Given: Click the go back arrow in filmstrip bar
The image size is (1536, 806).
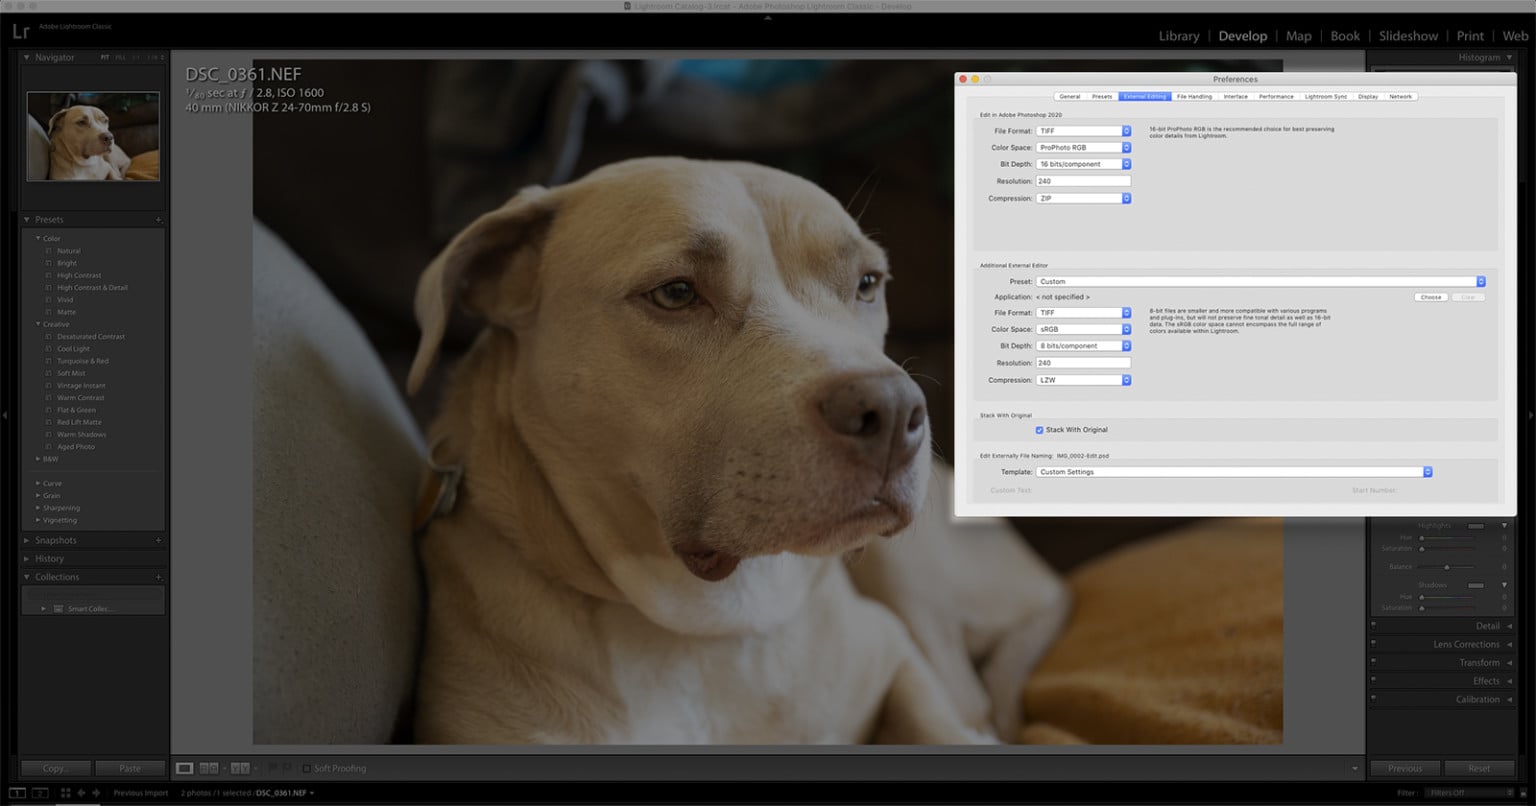Looking at the screenshot, I should pos(81,793).
